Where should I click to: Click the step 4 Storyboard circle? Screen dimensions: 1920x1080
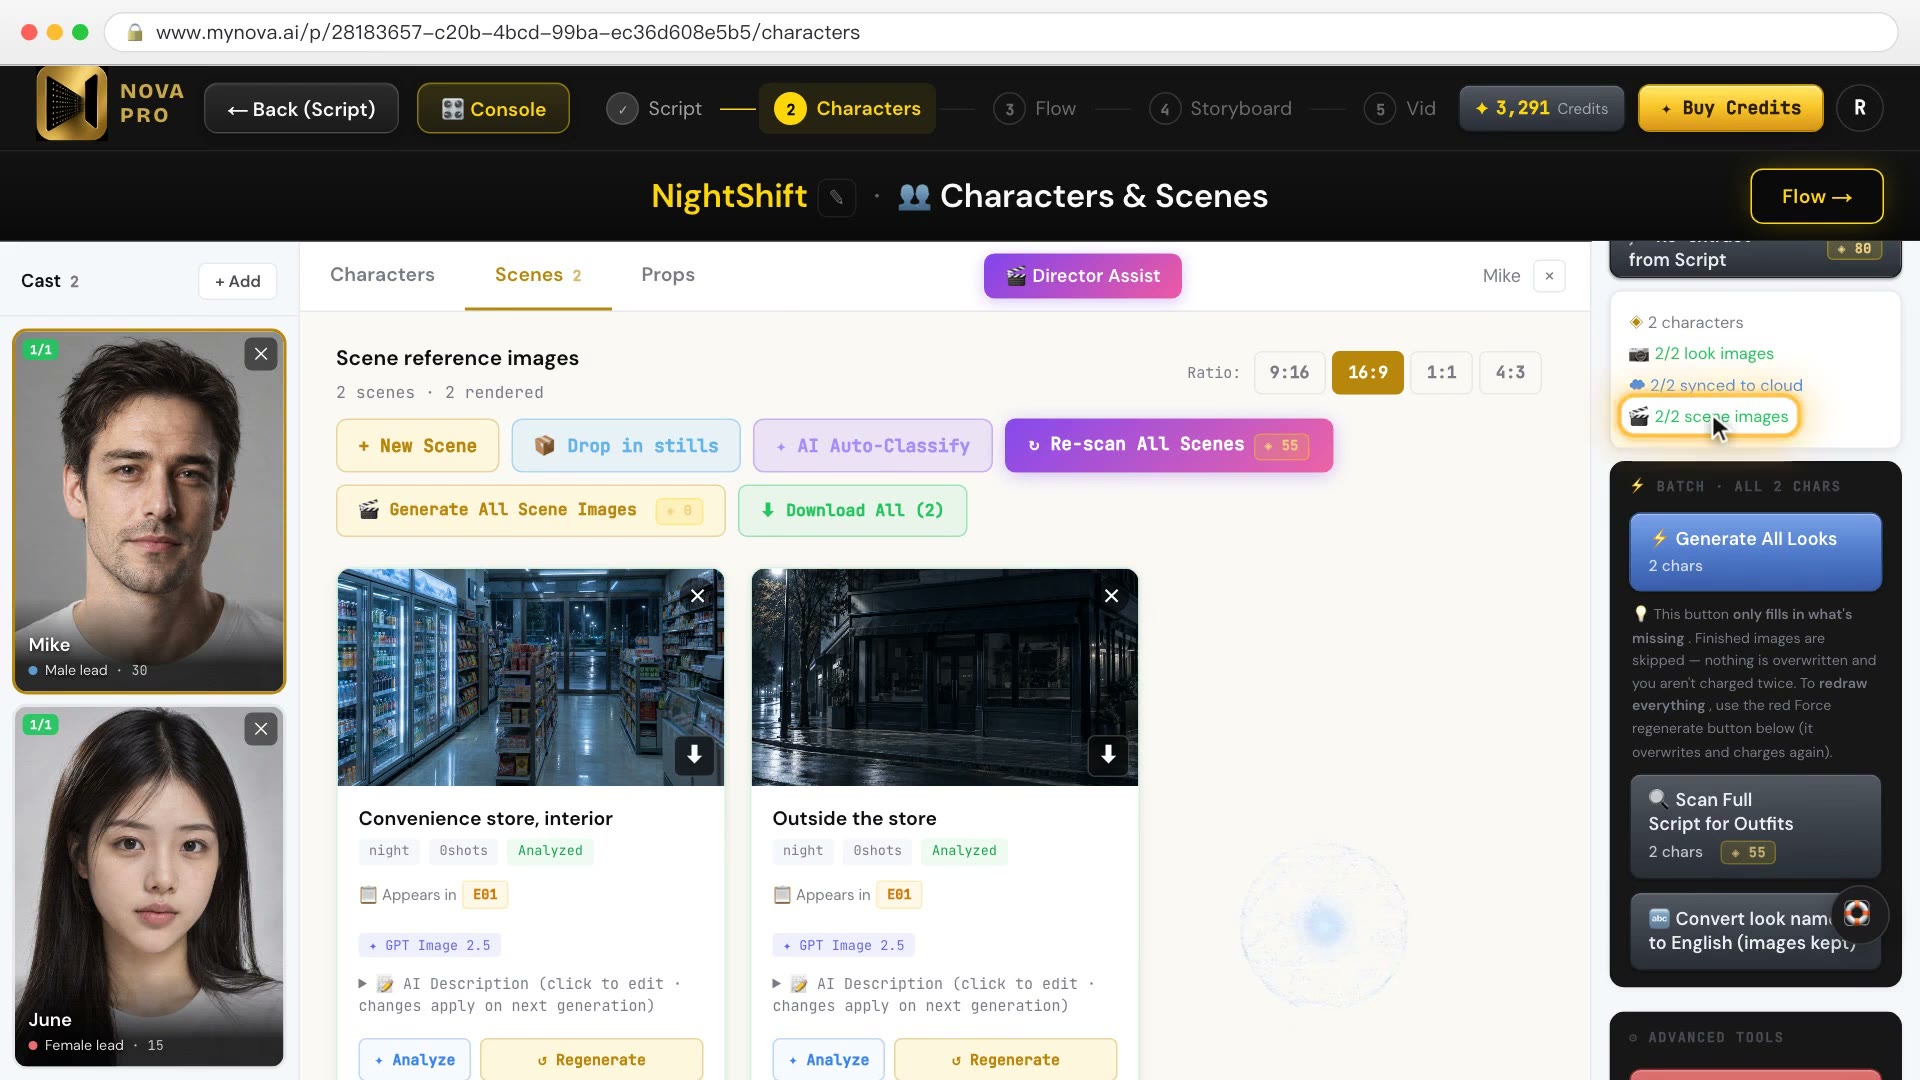click(x=1164, y=109)
